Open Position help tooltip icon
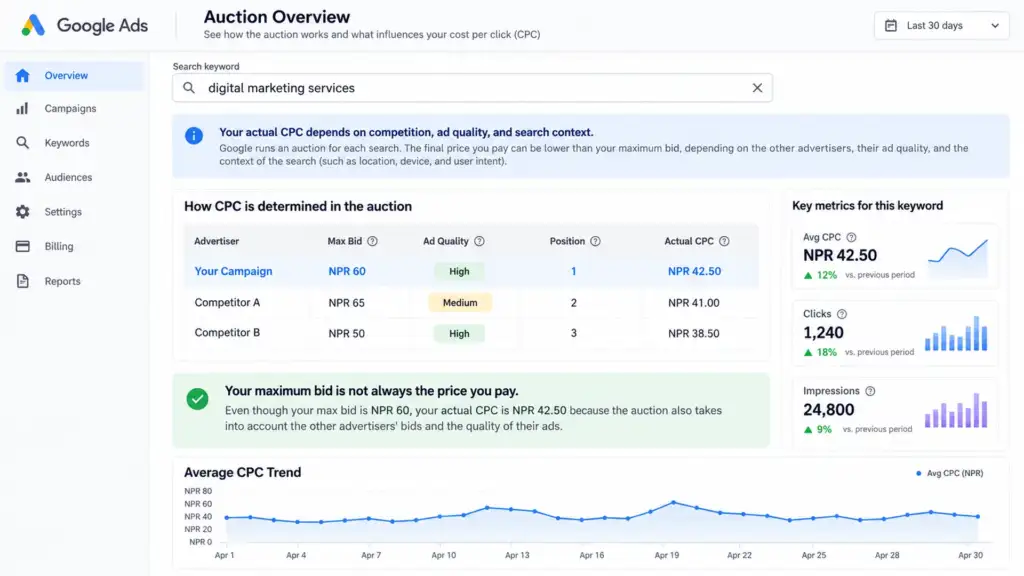The width and height of the screenshot is (1024, 576). pyautogui.click(x=595, y=241)
